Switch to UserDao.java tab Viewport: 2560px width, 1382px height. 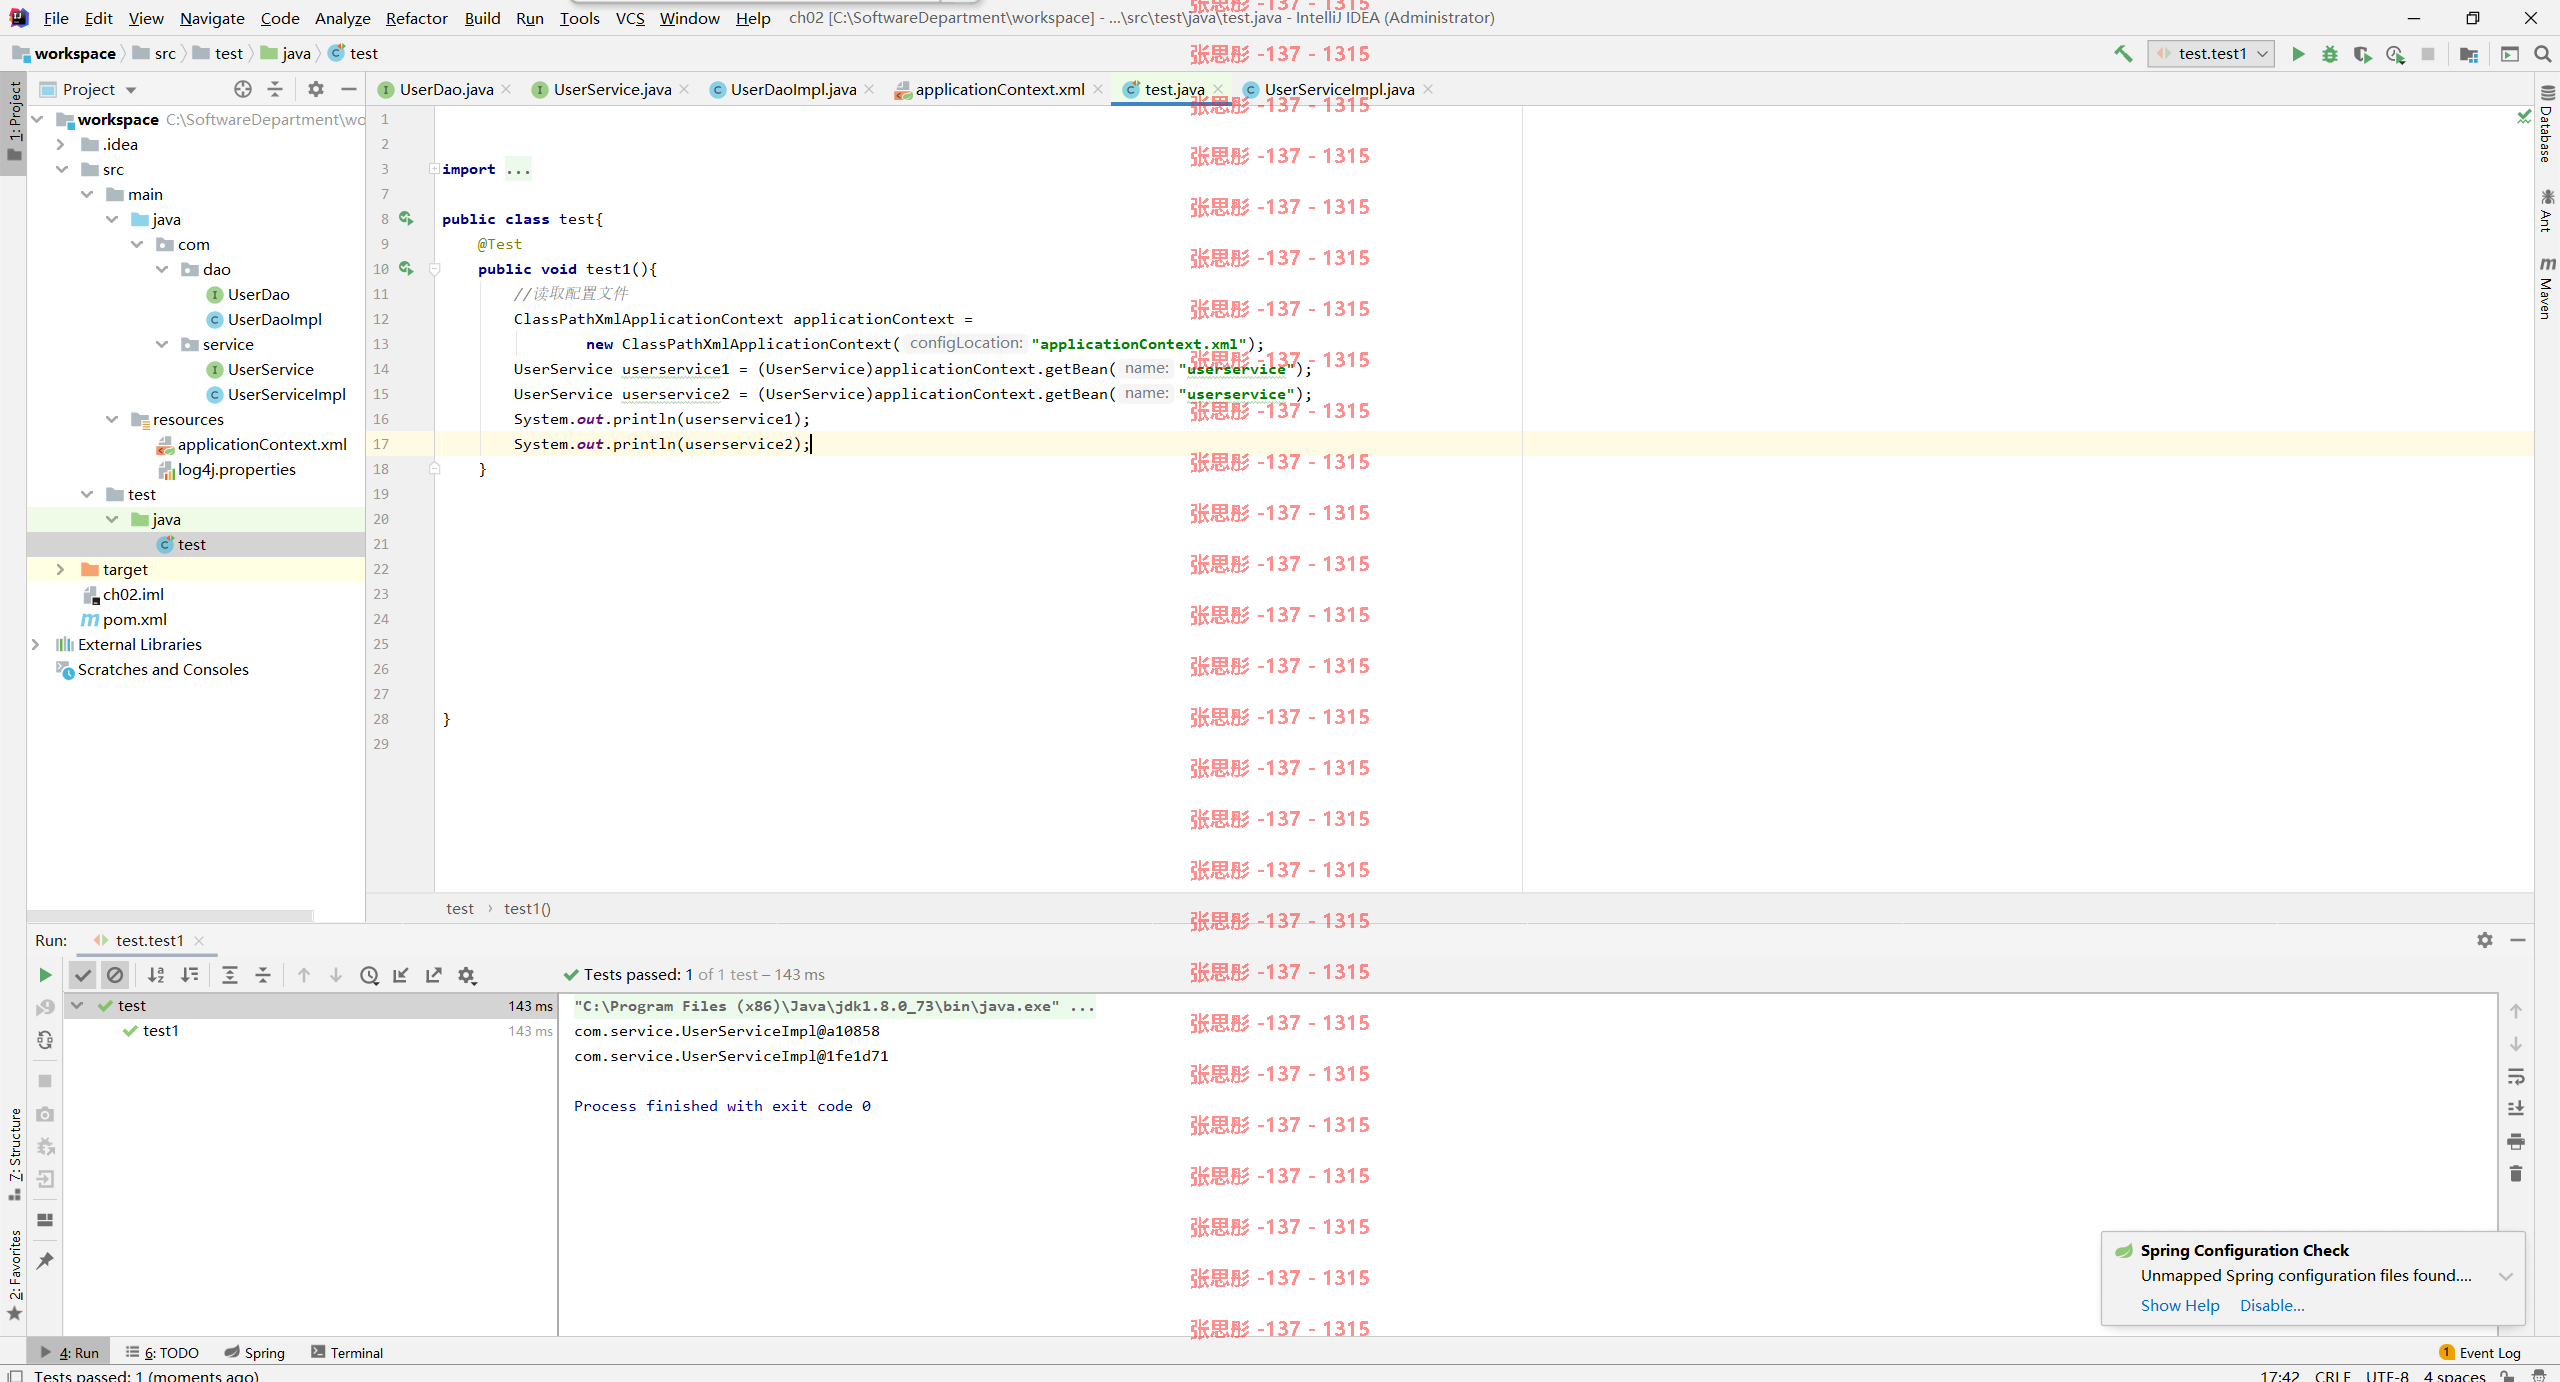[446, 89]
